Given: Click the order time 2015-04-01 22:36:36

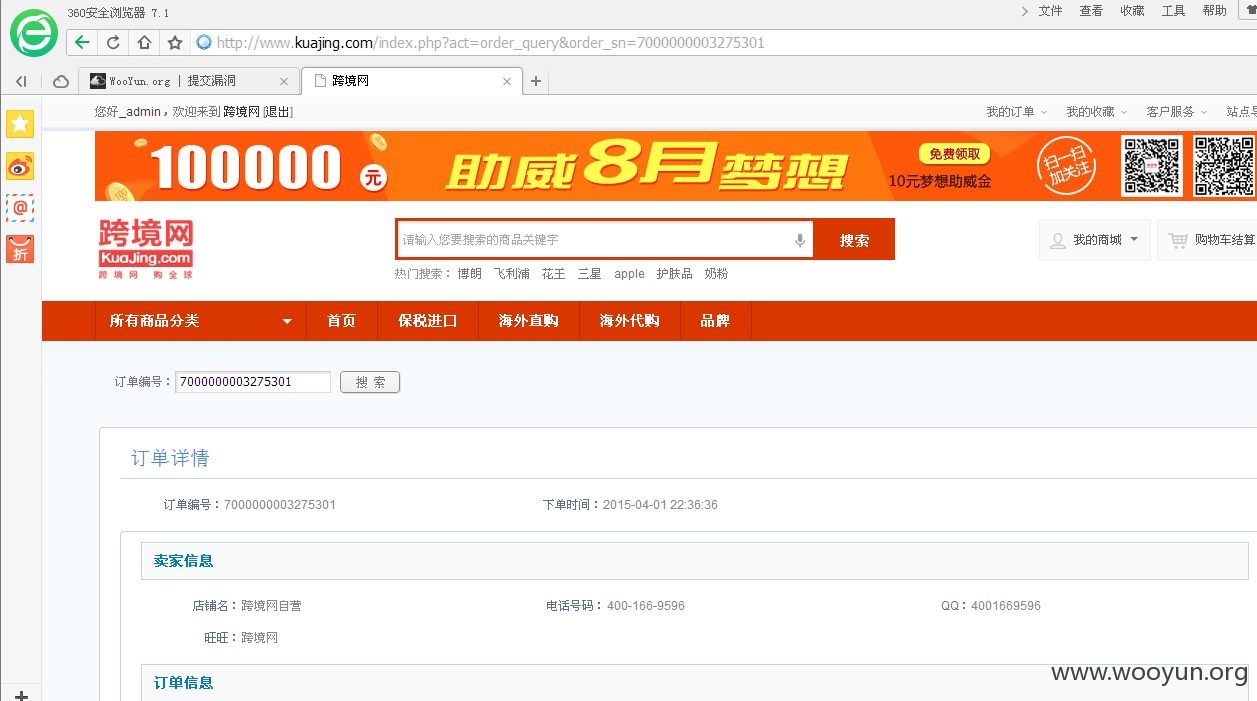Looking at the screenshot, I should pyautogui.click(x=660, y=505).
